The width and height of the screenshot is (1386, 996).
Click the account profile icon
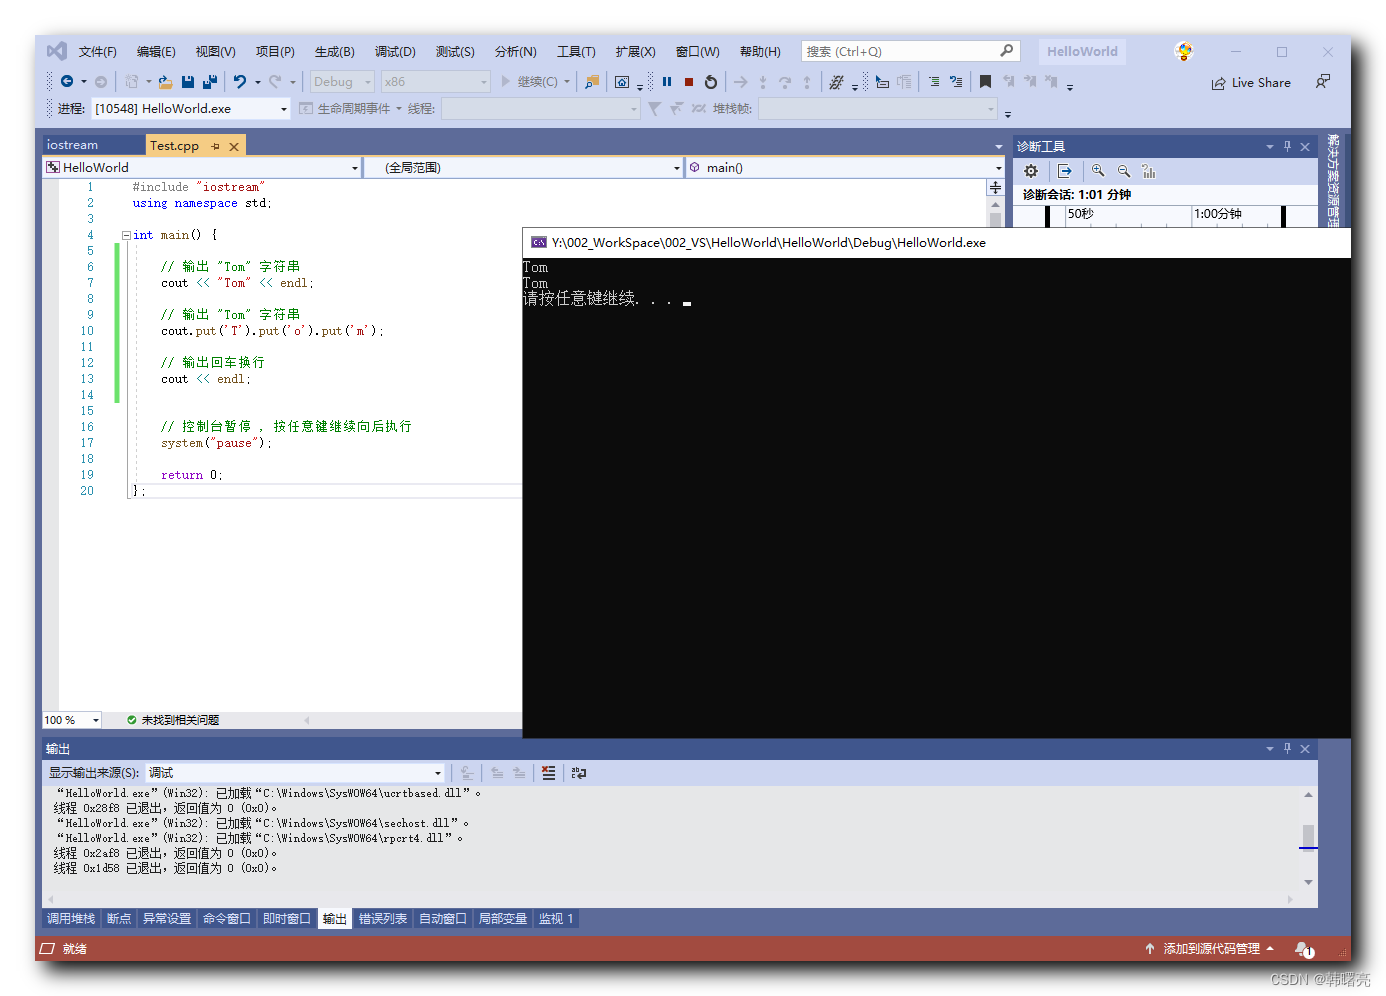tap(1184, 52)
